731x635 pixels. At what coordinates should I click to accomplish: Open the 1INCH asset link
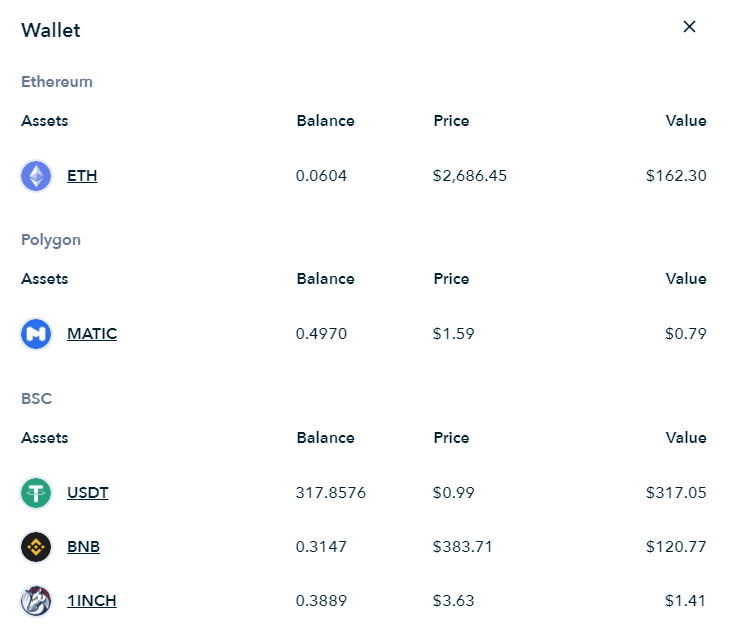pyautogui.click(x=92, y=600)
